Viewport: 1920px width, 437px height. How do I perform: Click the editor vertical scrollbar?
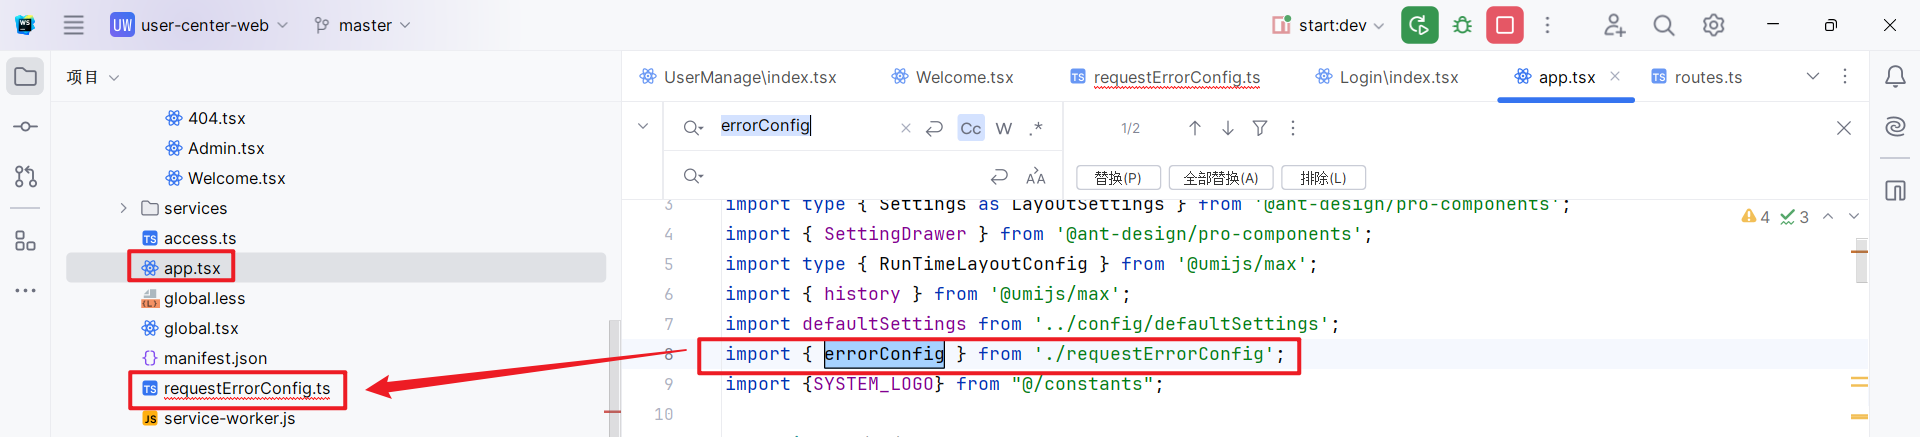1860,262
